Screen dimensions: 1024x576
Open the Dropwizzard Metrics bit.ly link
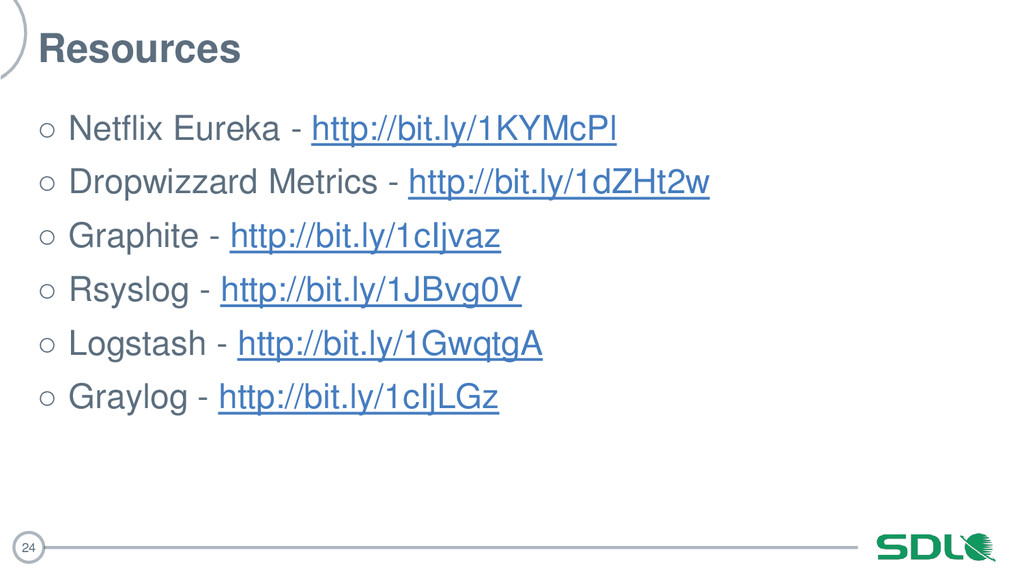[x=559, y=182]
